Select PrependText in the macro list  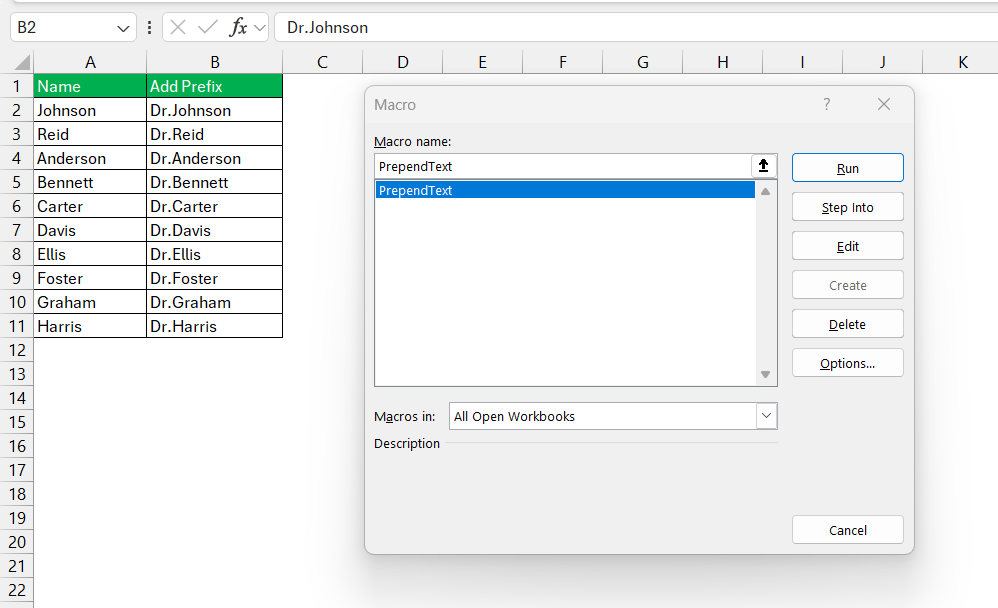(565, 190)
